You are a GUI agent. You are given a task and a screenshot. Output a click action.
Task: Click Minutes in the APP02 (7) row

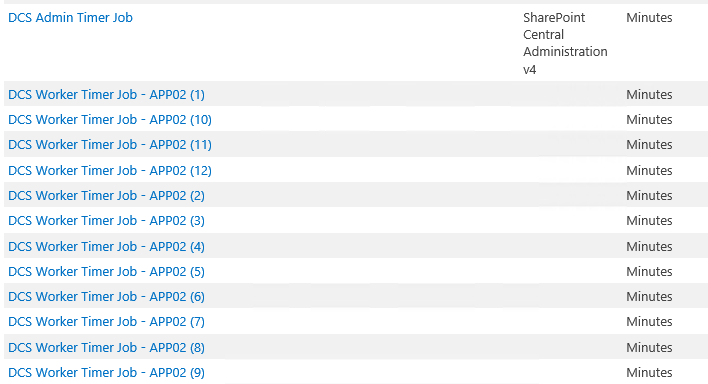coord(649,322)
